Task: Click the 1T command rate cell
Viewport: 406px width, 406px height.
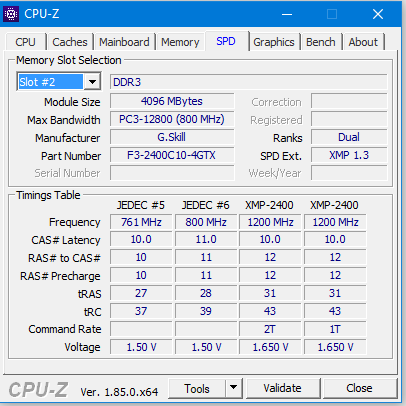Action: click(335, 329)
